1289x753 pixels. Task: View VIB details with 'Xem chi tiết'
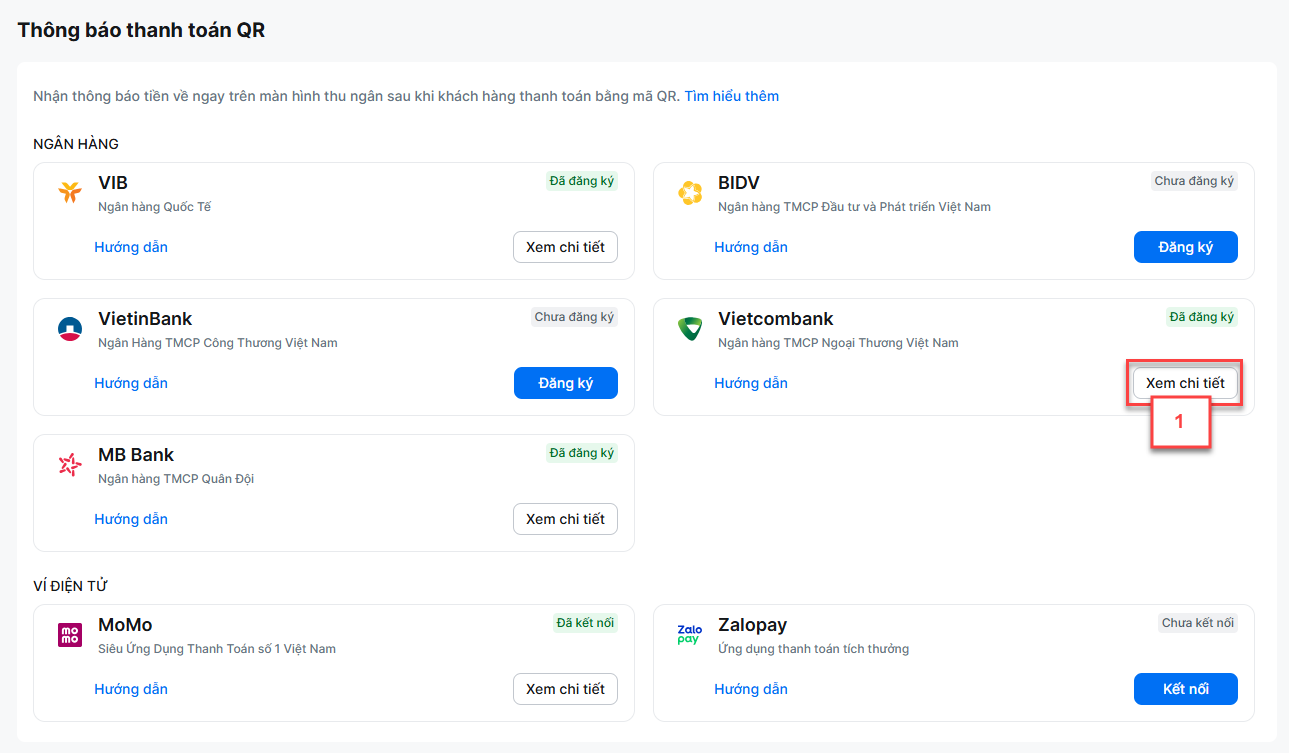[x=566, y=247]
